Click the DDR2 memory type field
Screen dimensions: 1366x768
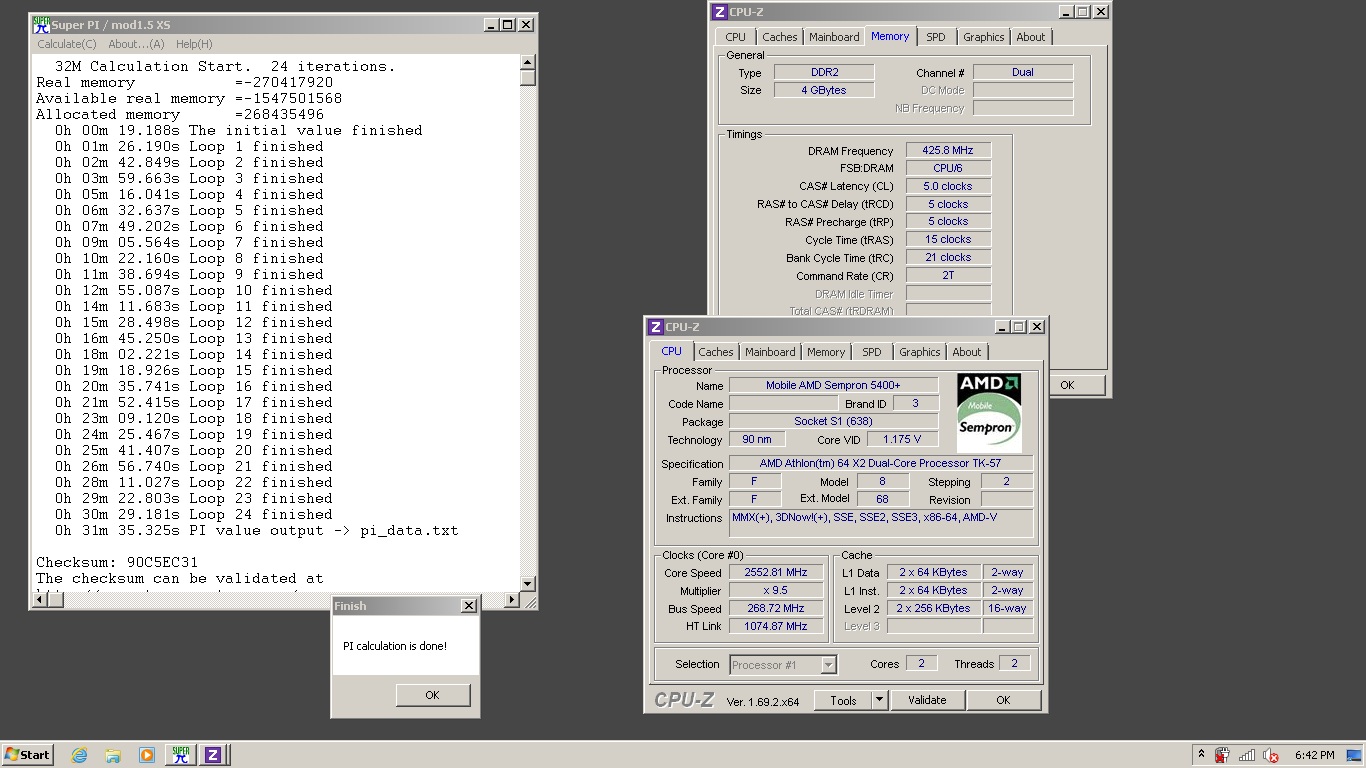tap(824, 72)
